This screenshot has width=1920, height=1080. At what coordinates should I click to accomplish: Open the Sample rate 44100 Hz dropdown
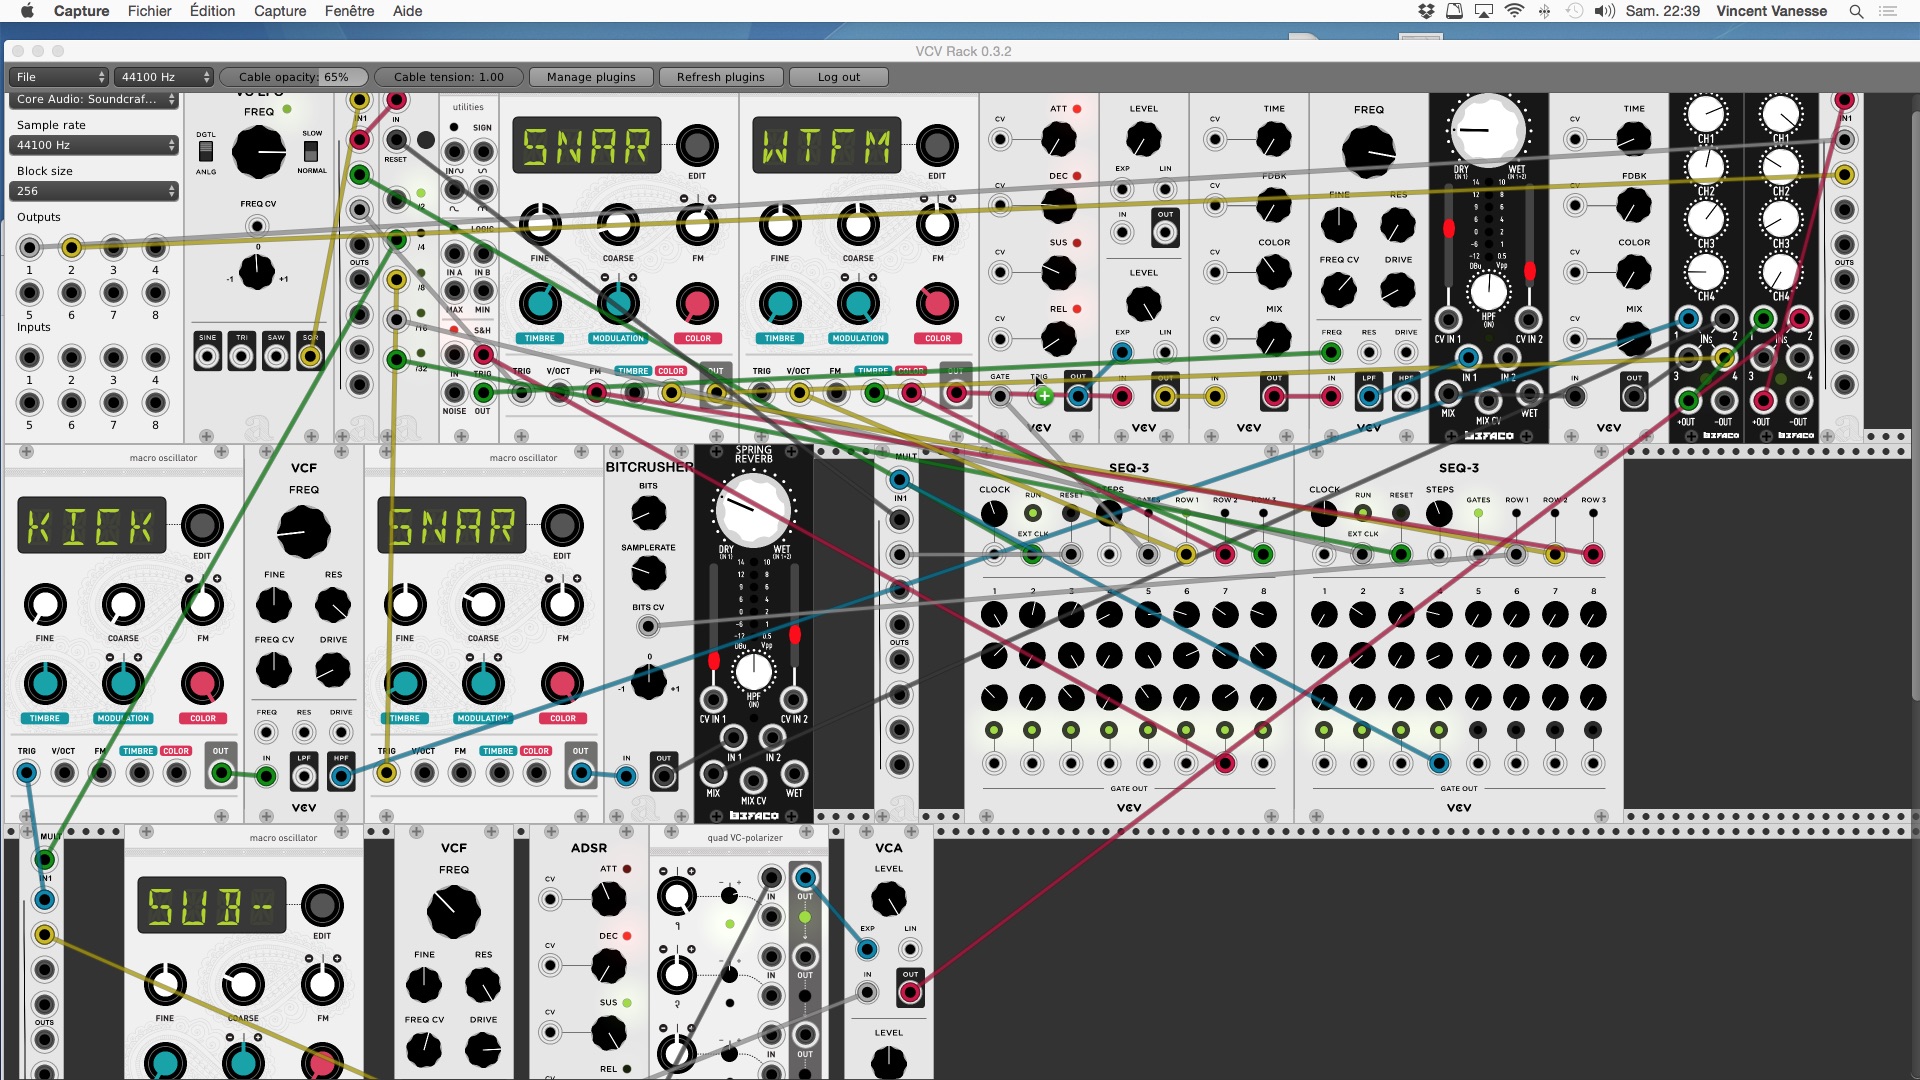tap(94, 145)
